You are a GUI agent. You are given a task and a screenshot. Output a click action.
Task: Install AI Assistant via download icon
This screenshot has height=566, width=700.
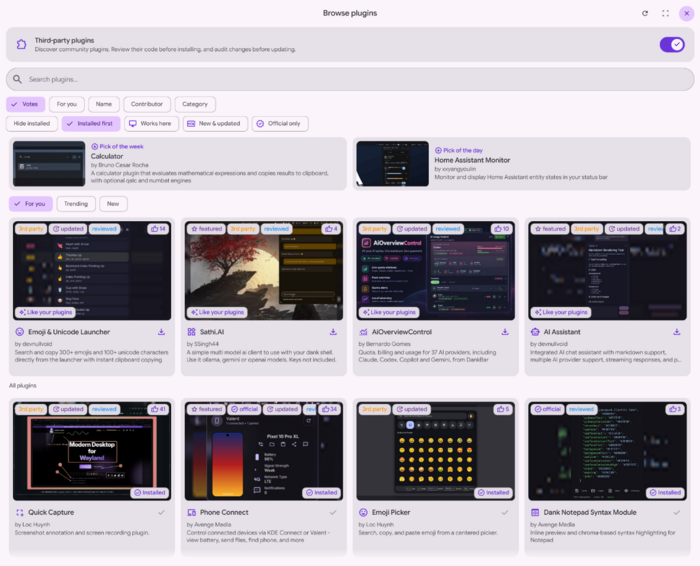pos(677,332)
